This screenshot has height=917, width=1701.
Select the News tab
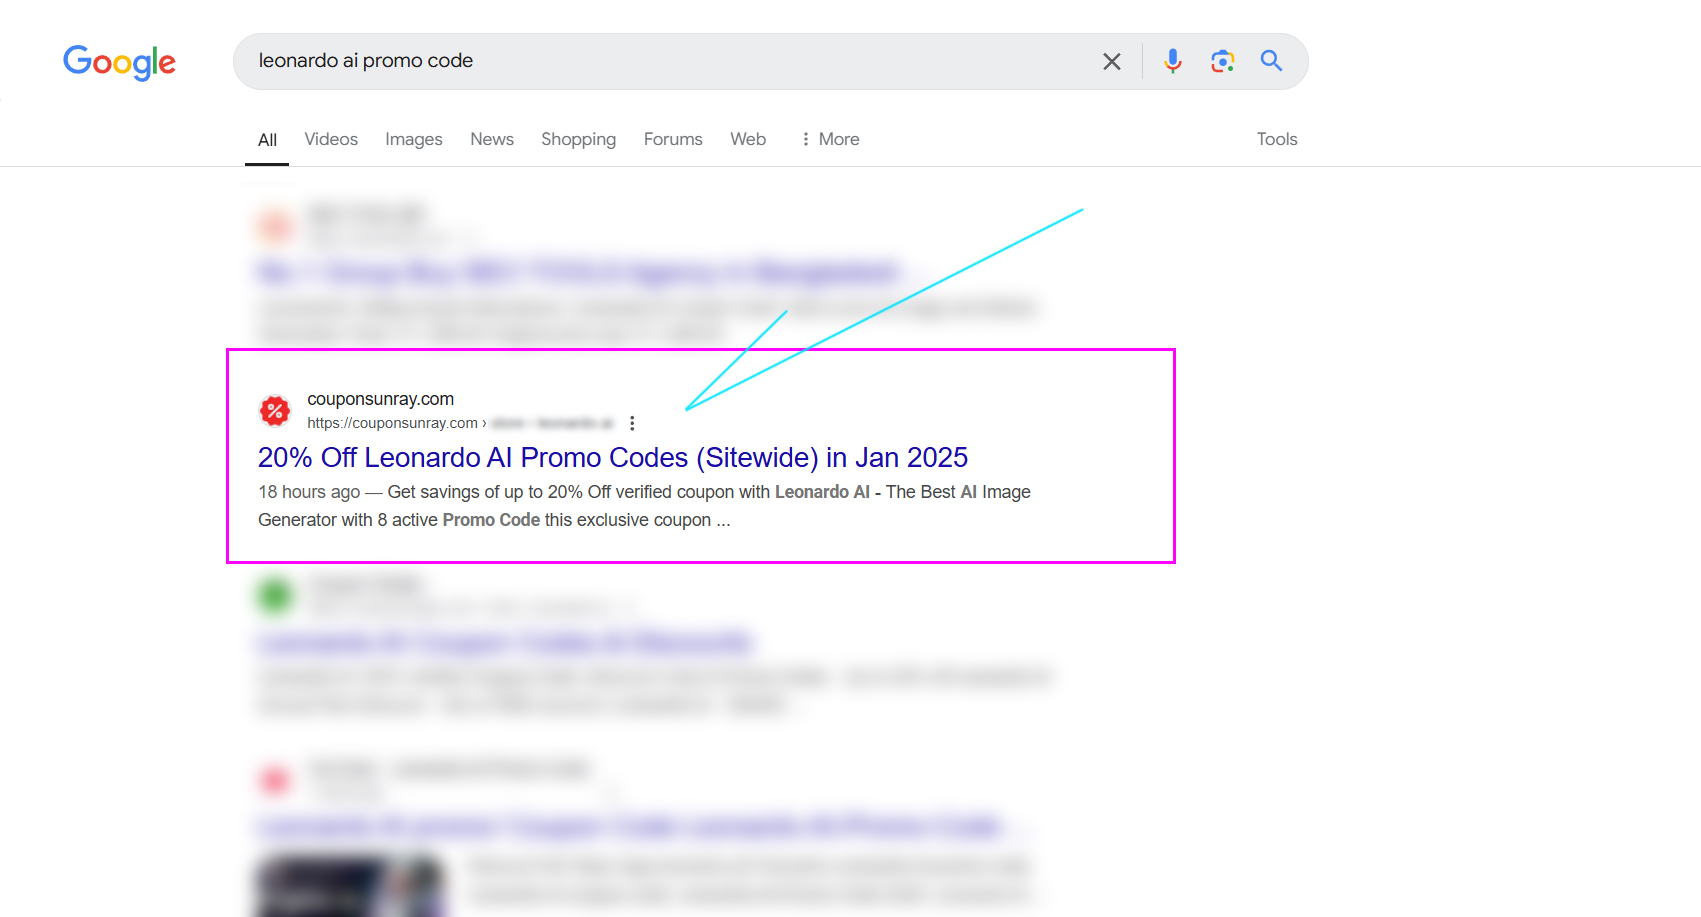pos(492,139)
